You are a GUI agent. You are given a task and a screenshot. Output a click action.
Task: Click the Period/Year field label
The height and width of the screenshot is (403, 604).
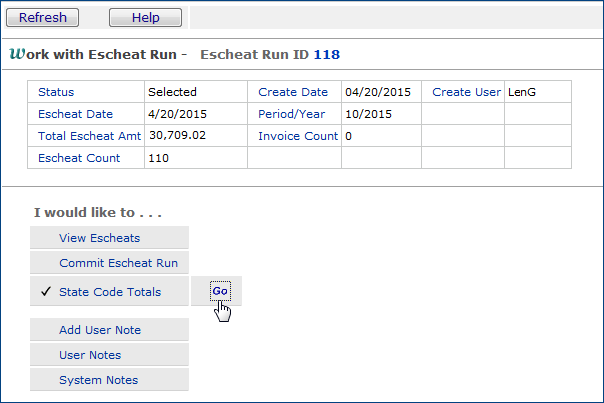coord(292,114)
